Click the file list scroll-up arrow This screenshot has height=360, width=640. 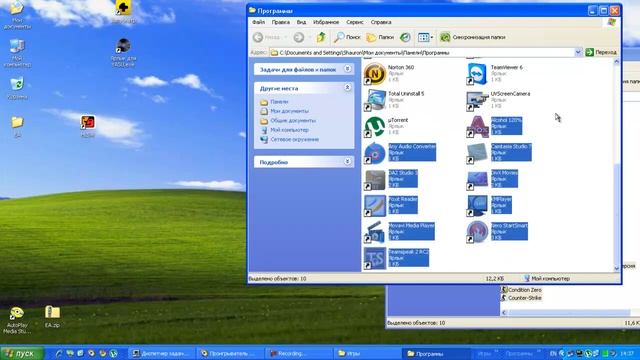(617, 62)
